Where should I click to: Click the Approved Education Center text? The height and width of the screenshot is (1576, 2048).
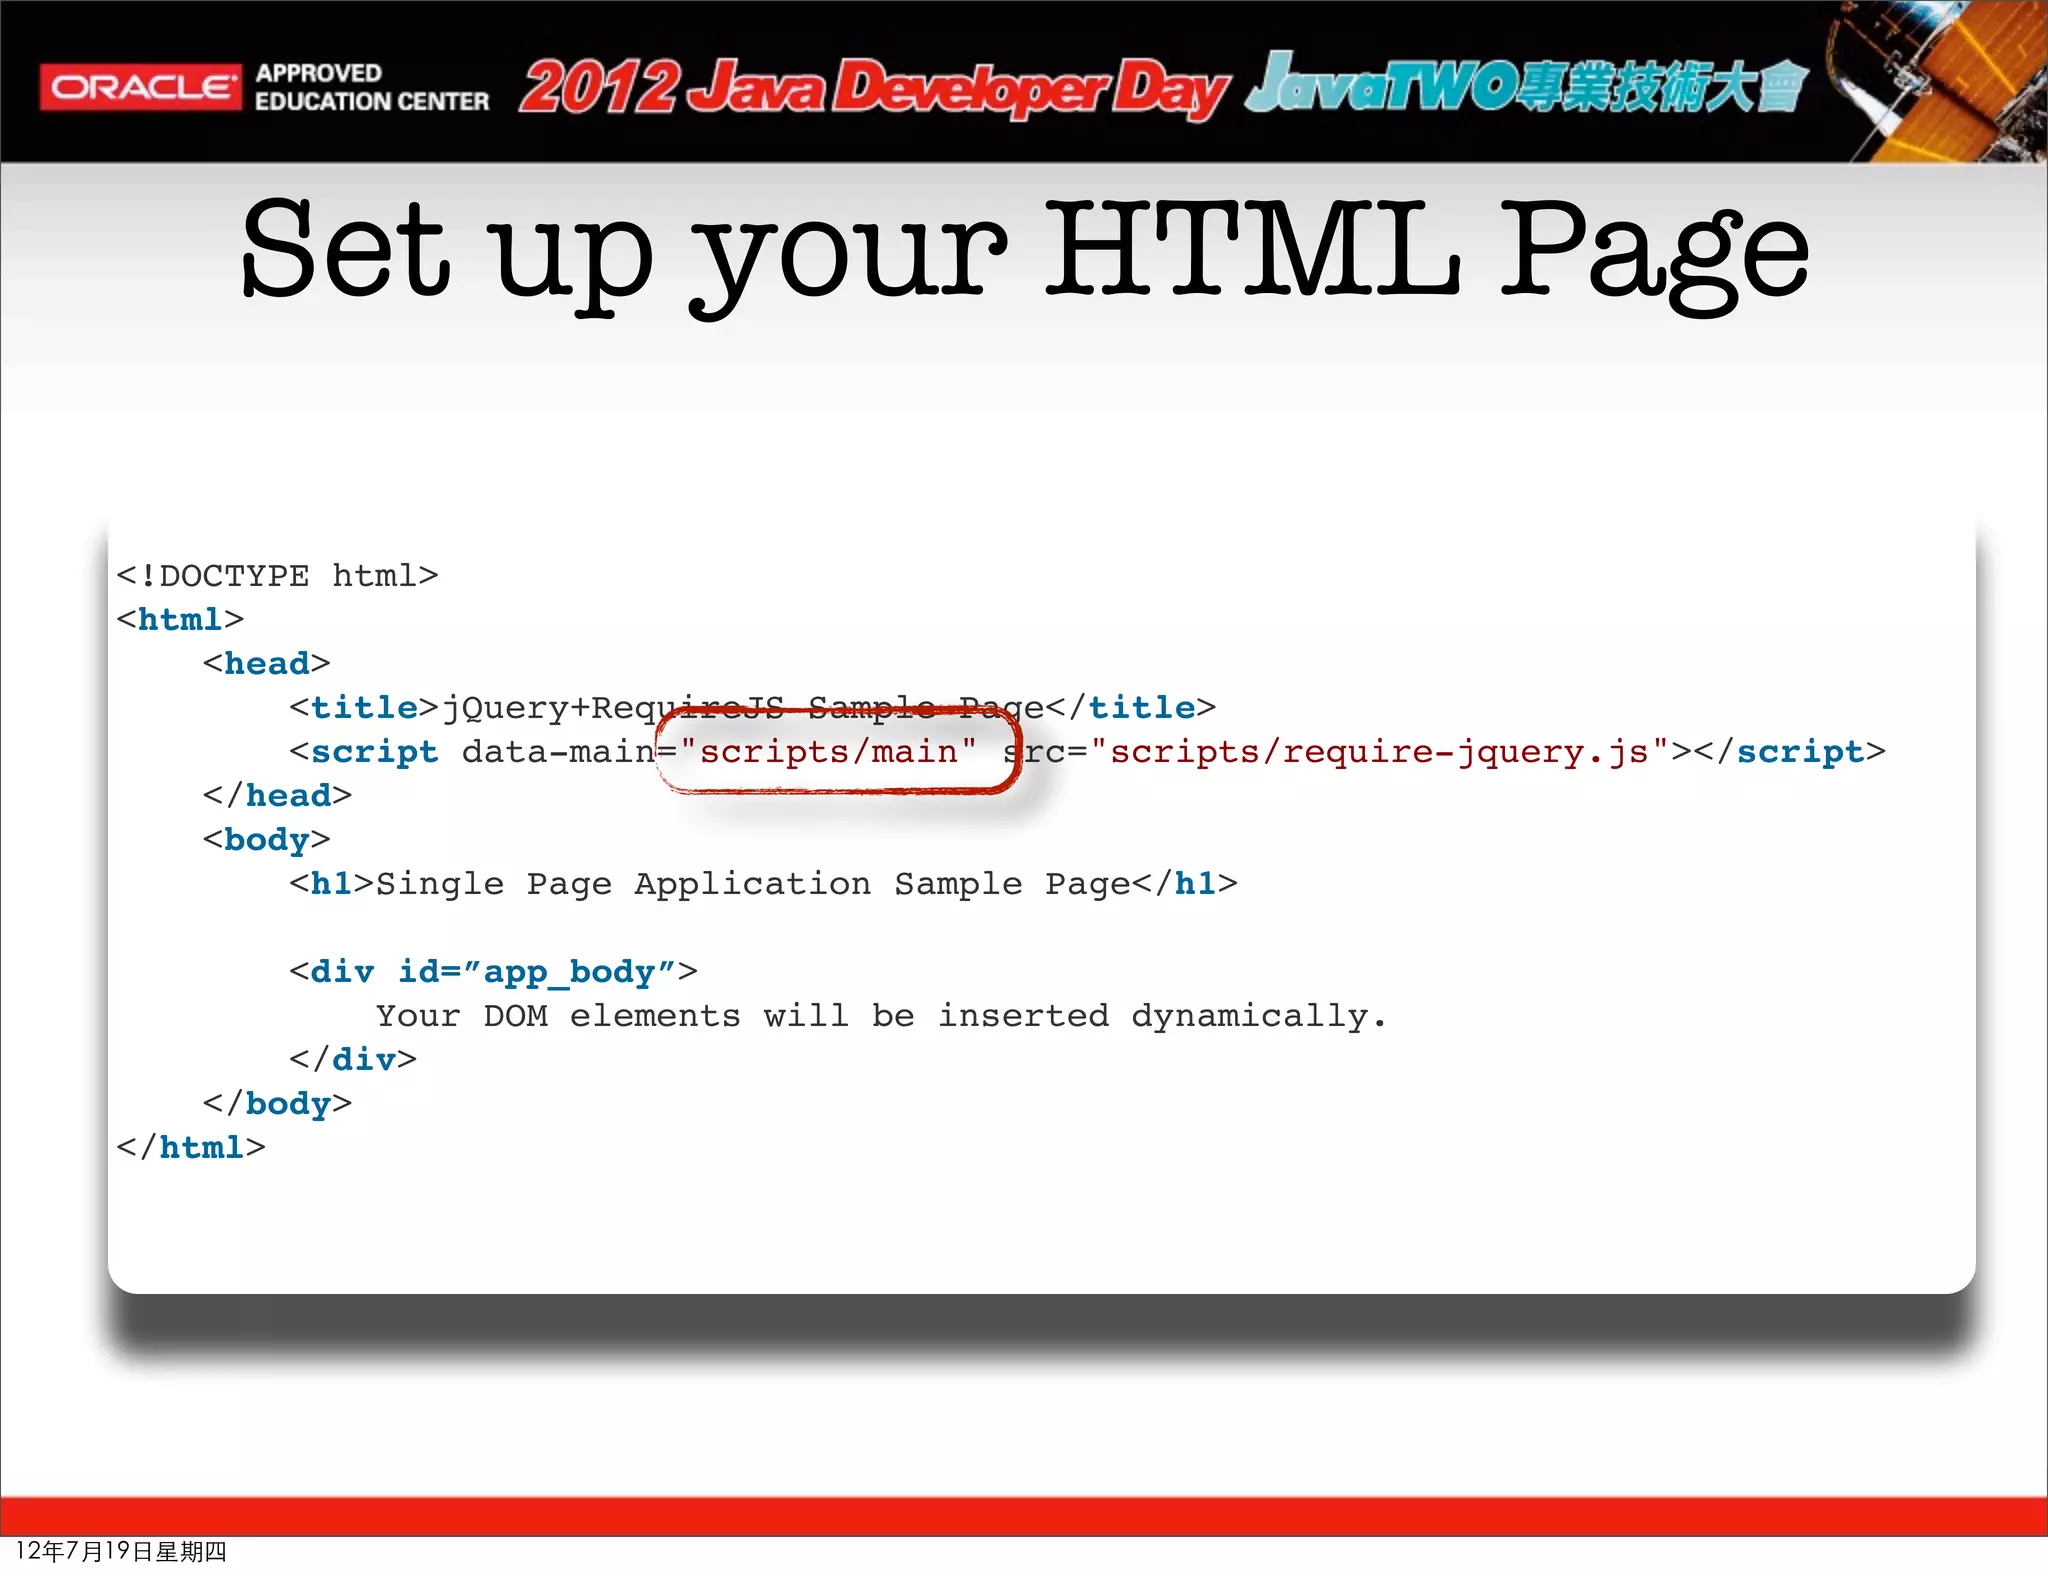[372, 87]
